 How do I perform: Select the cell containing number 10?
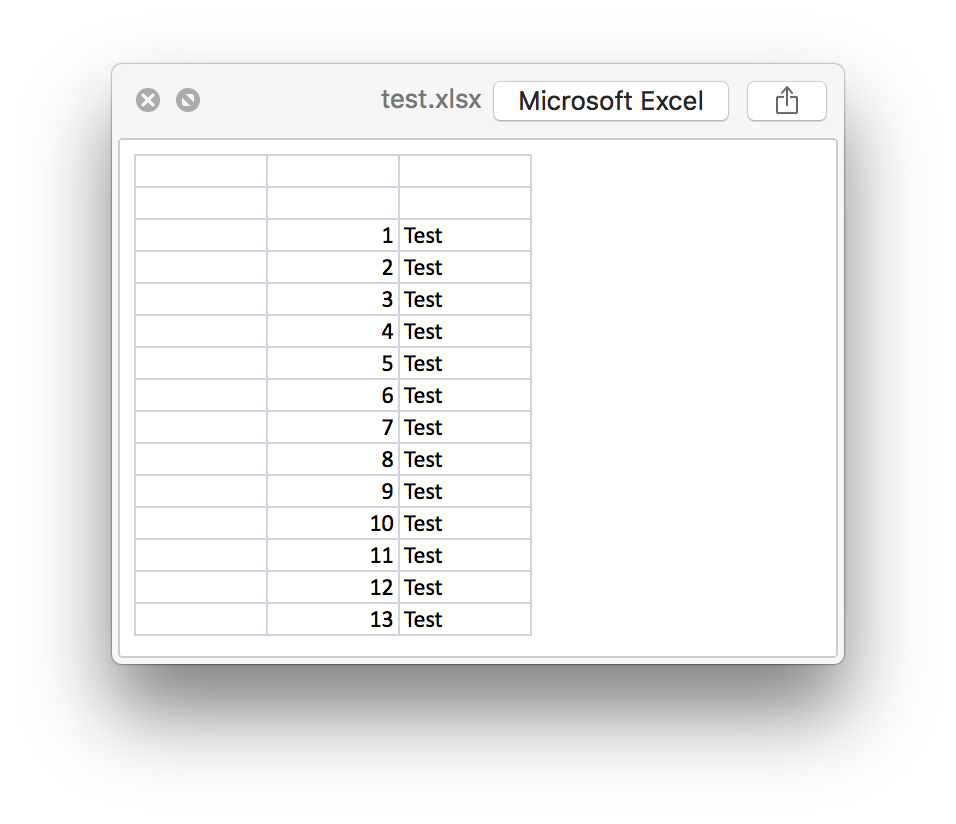pyautogui.click(x=333, y=523)
